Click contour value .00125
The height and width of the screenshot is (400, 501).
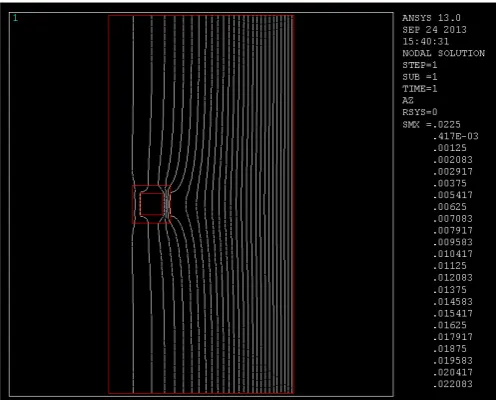tap(450, 148)
